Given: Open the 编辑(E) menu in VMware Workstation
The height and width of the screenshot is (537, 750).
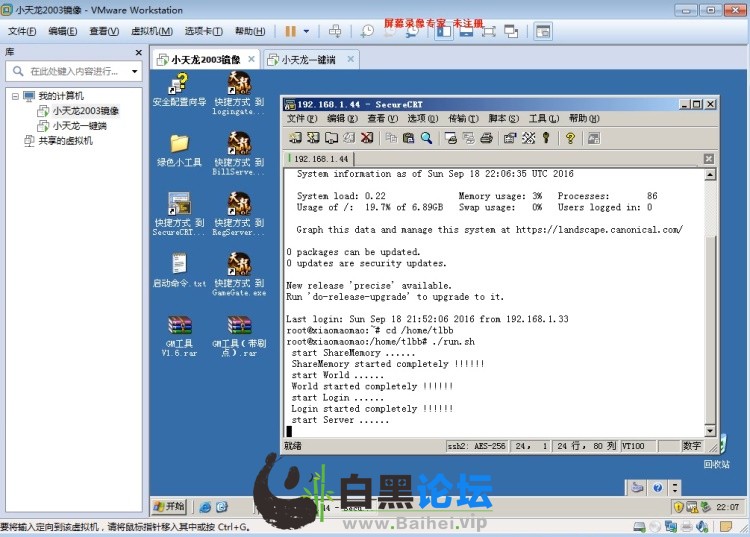Looking at the screenshot, I should [x=63, y=31].
